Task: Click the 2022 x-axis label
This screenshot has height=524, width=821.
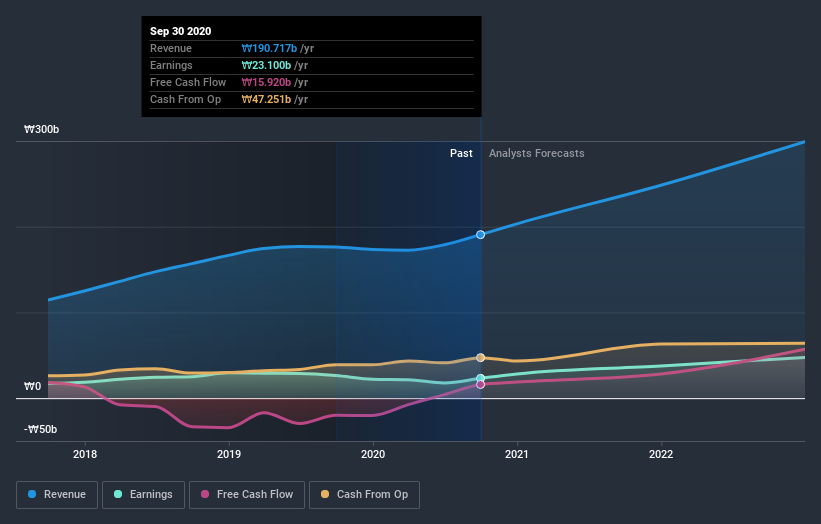Action: (661, 454)
